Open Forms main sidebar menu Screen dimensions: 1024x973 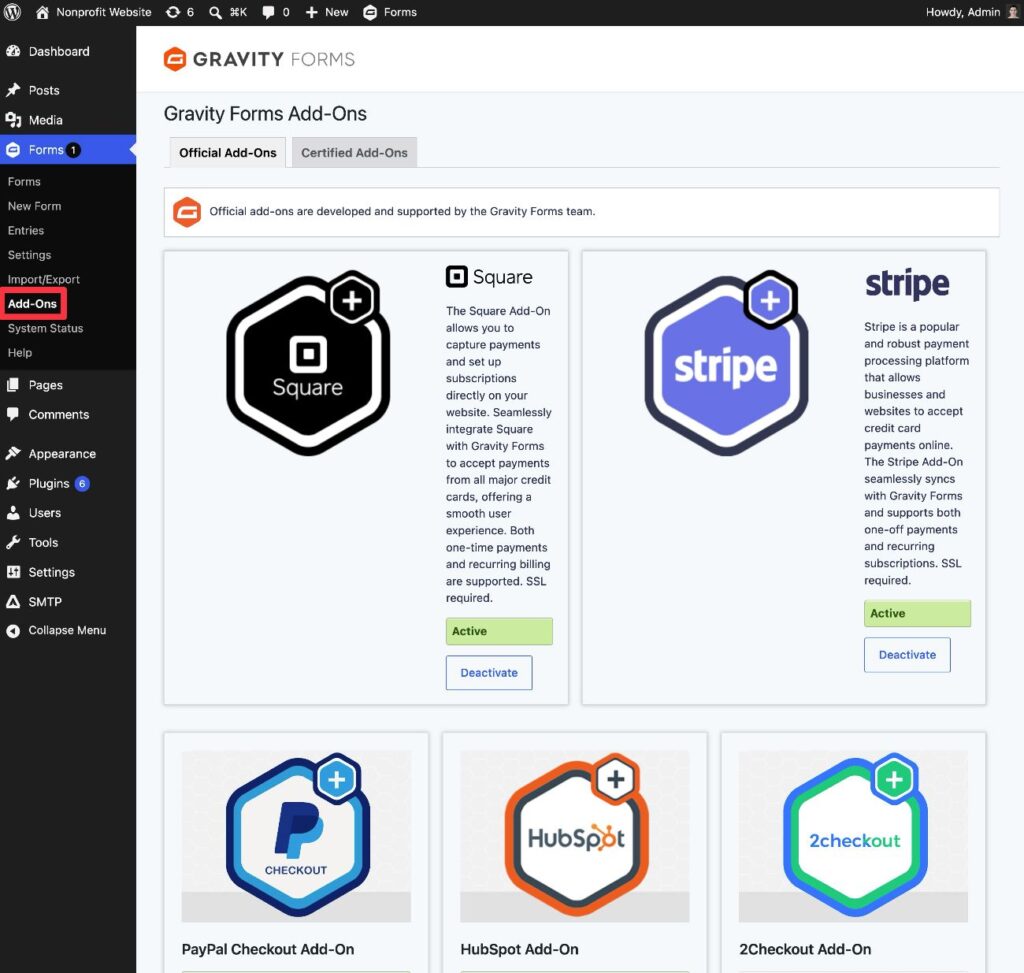click(x=68, y=150)
